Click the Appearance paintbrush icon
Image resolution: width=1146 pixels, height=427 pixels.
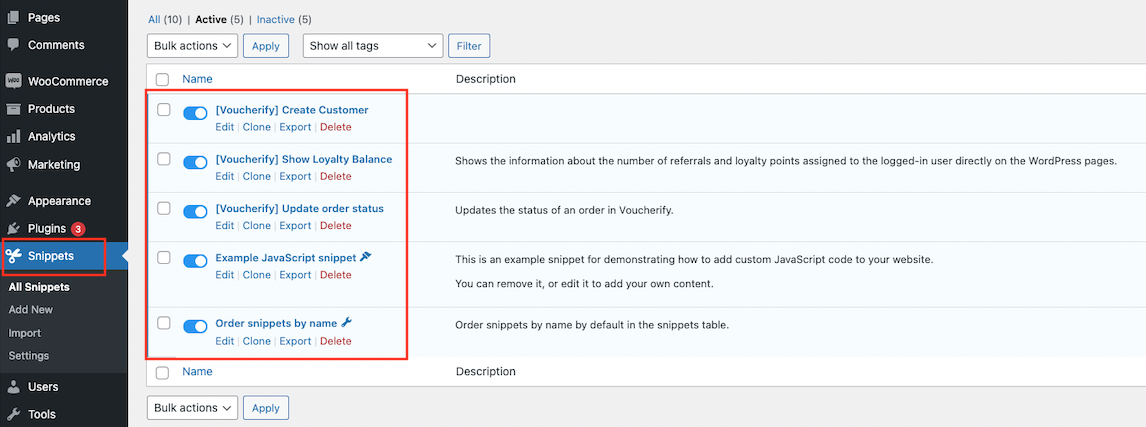click(13, 201)
